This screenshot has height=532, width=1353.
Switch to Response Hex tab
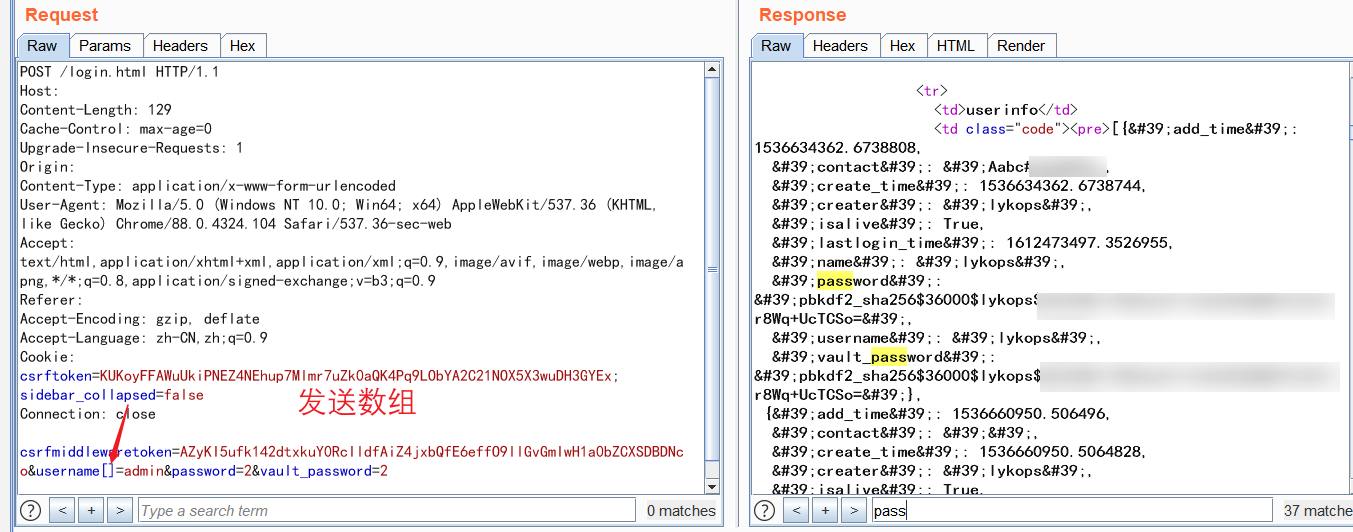click(x=902, y=46)
